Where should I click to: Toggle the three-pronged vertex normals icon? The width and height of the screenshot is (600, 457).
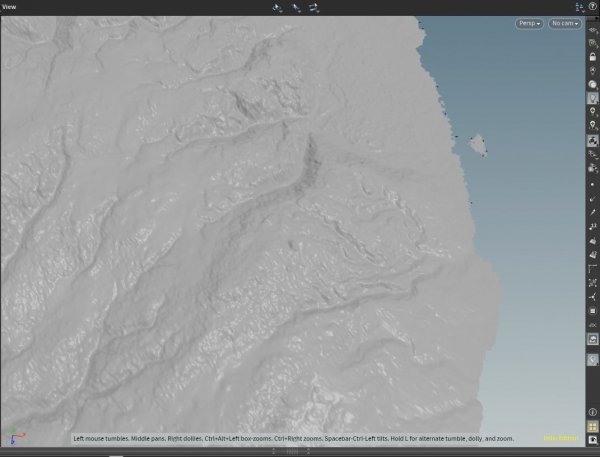coord(592,297)
